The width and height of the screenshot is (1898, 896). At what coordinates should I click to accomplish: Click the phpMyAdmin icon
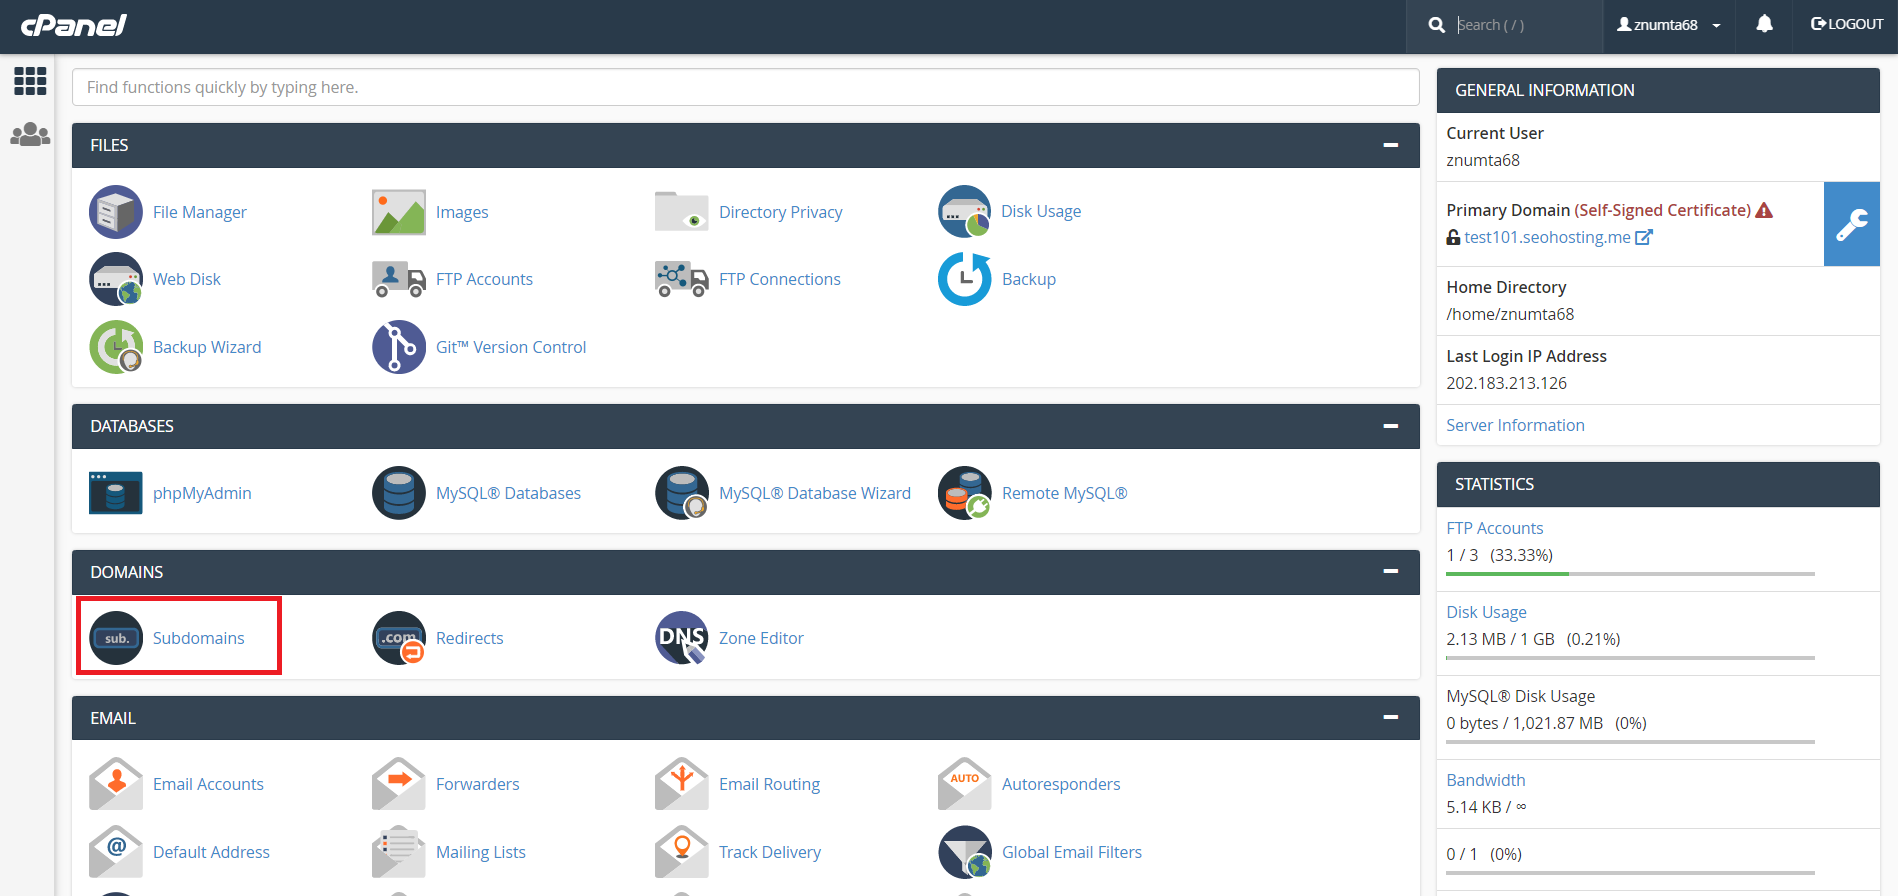coord(116,493)
